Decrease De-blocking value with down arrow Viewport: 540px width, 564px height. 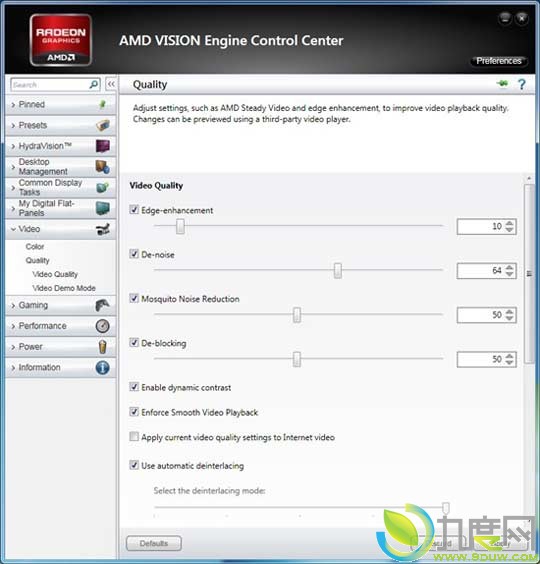coord(509,363)
